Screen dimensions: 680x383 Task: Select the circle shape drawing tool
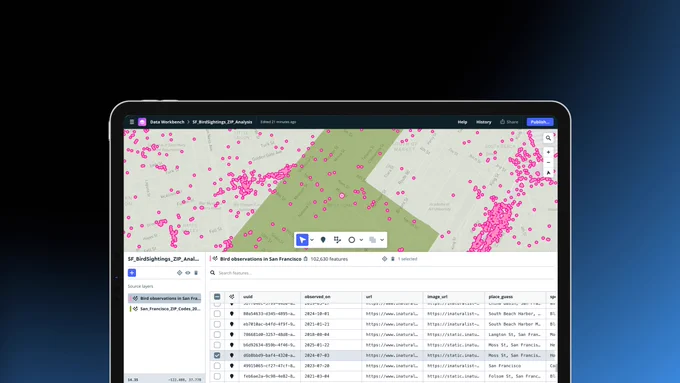352,240
